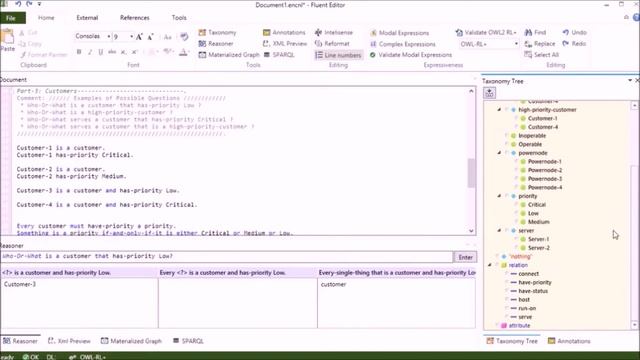Open Taxonomy Tree panel options dropdown
This screenshot has height=360, width=640.
point(629,80)
